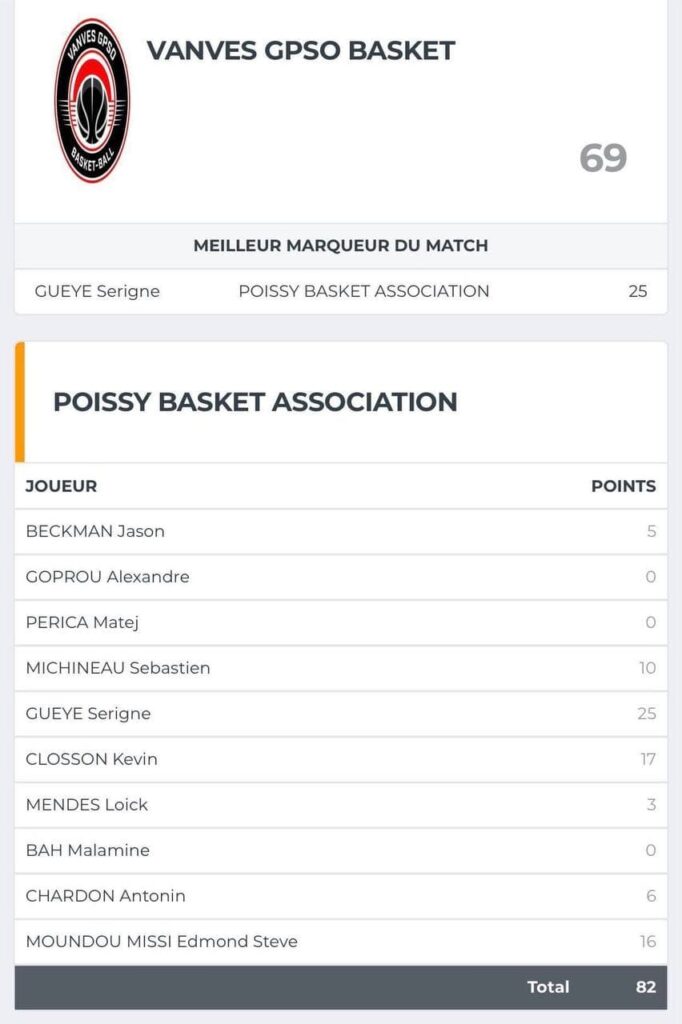Select the BECKMAN Jason player row
Image resolution: width=682 pixels, height=1024 pixels.
(341, 532)
